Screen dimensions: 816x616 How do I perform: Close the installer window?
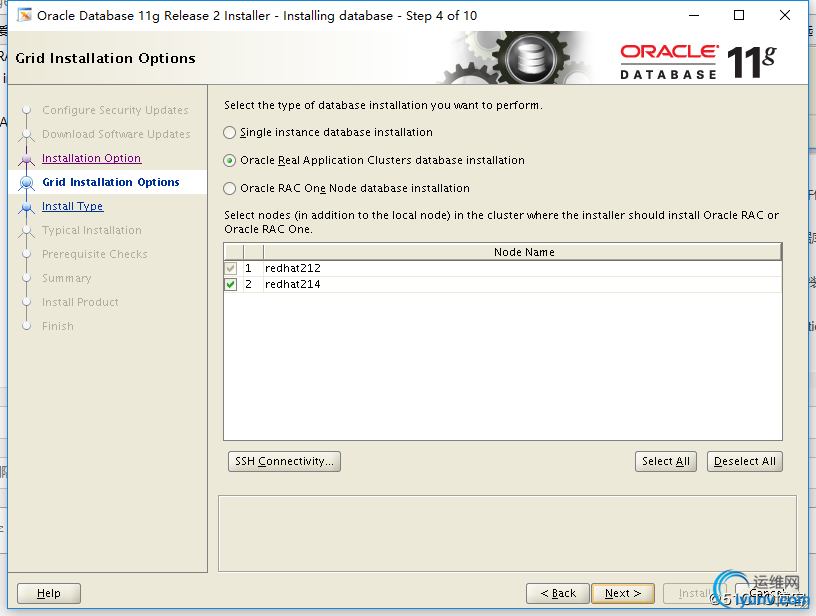785,16
